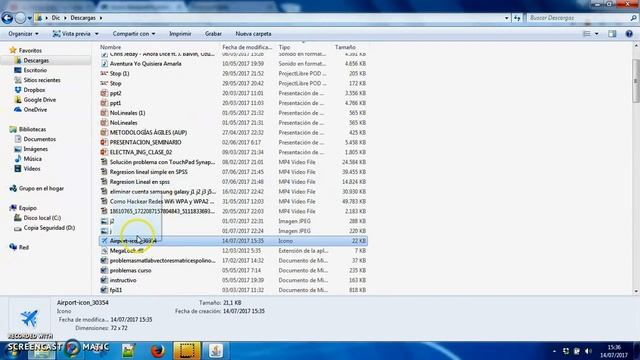
Task: Open OneDrive in the sidebar
Action: click(x=35, y=109)
